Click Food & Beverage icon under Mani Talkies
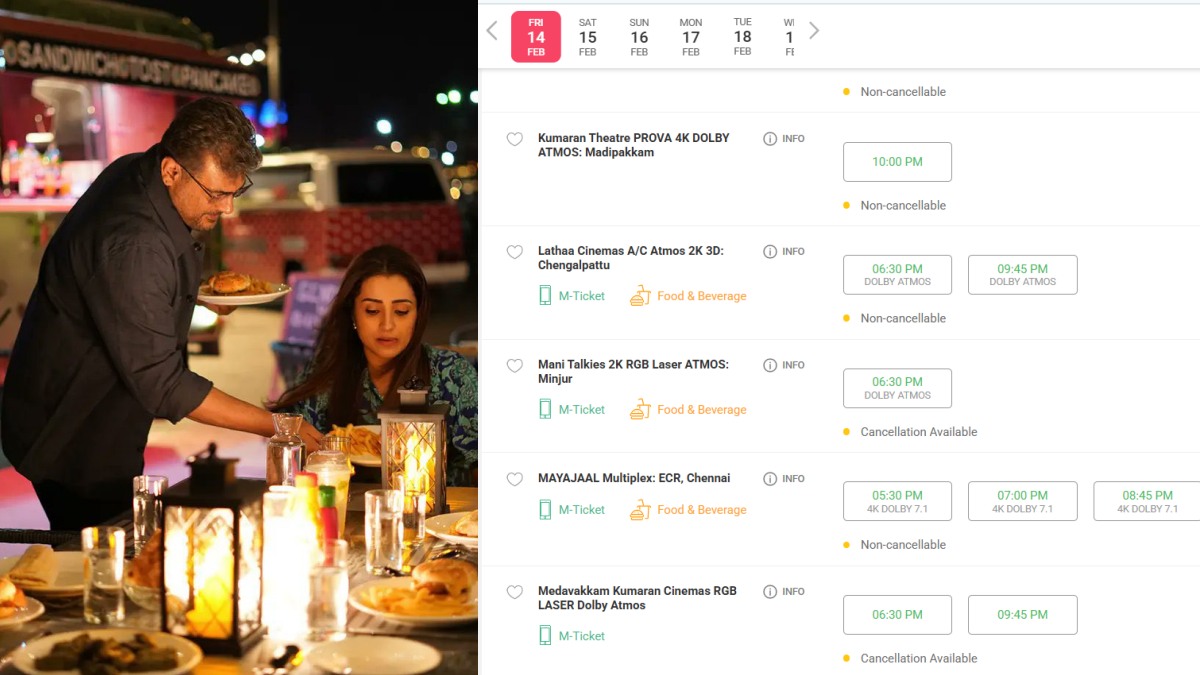 (640, 409)
